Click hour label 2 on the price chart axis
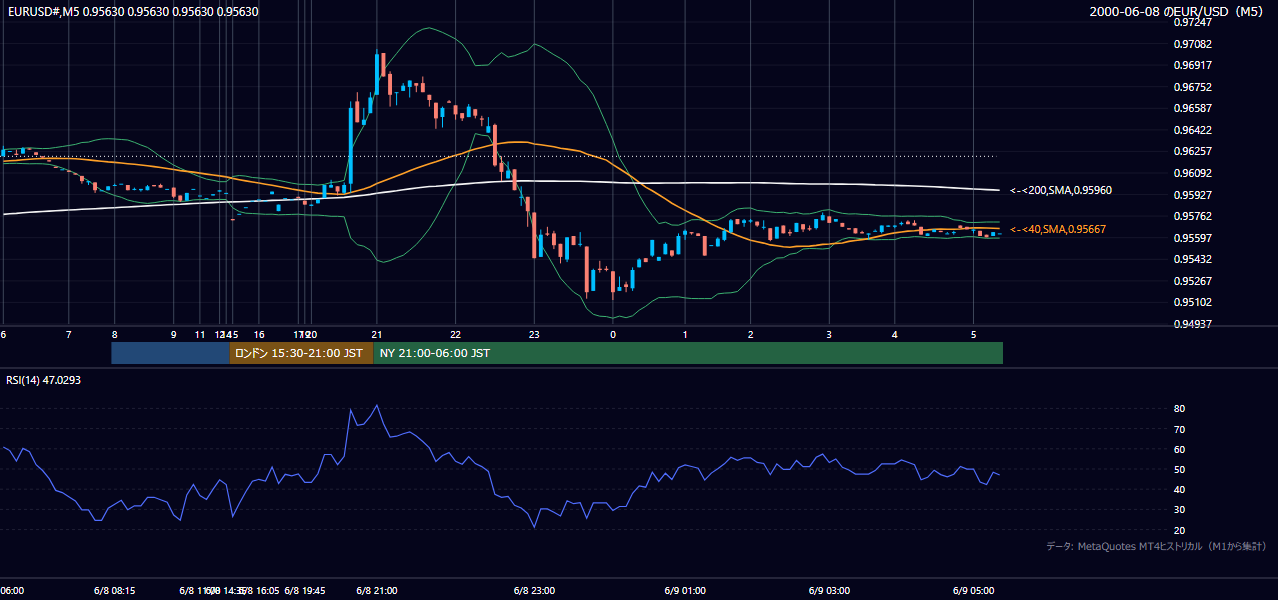This screenshot has width=1278, height=600. (x=750, y=334)
